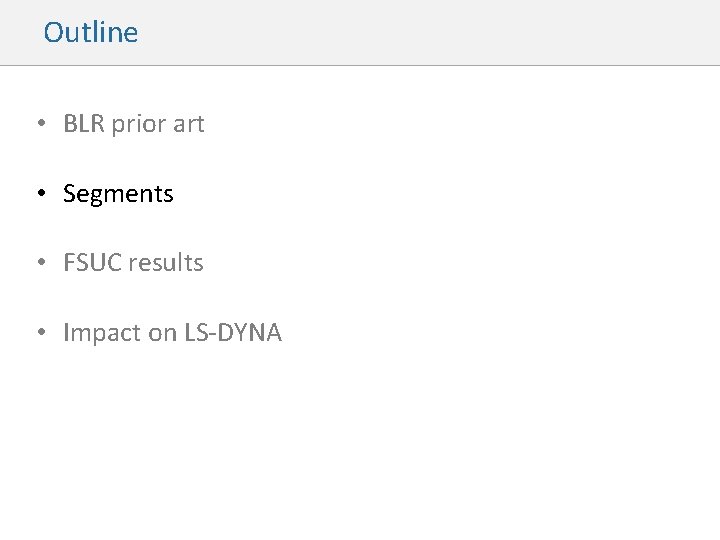Click the word "on" in last bullet
Viewport: 720px width, 540px height.
pos(162,333)
